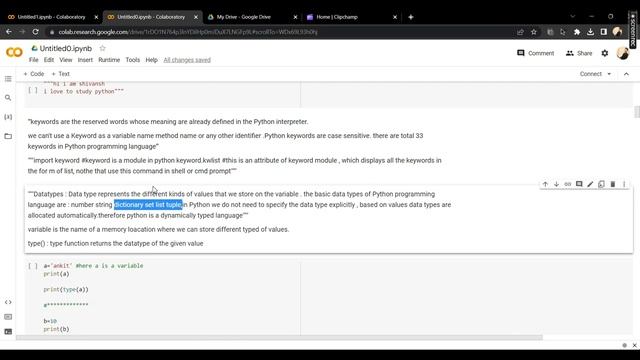Click the line 'type() : type function returns'
This screenshot has width=640, height=360.
(116, 244)
